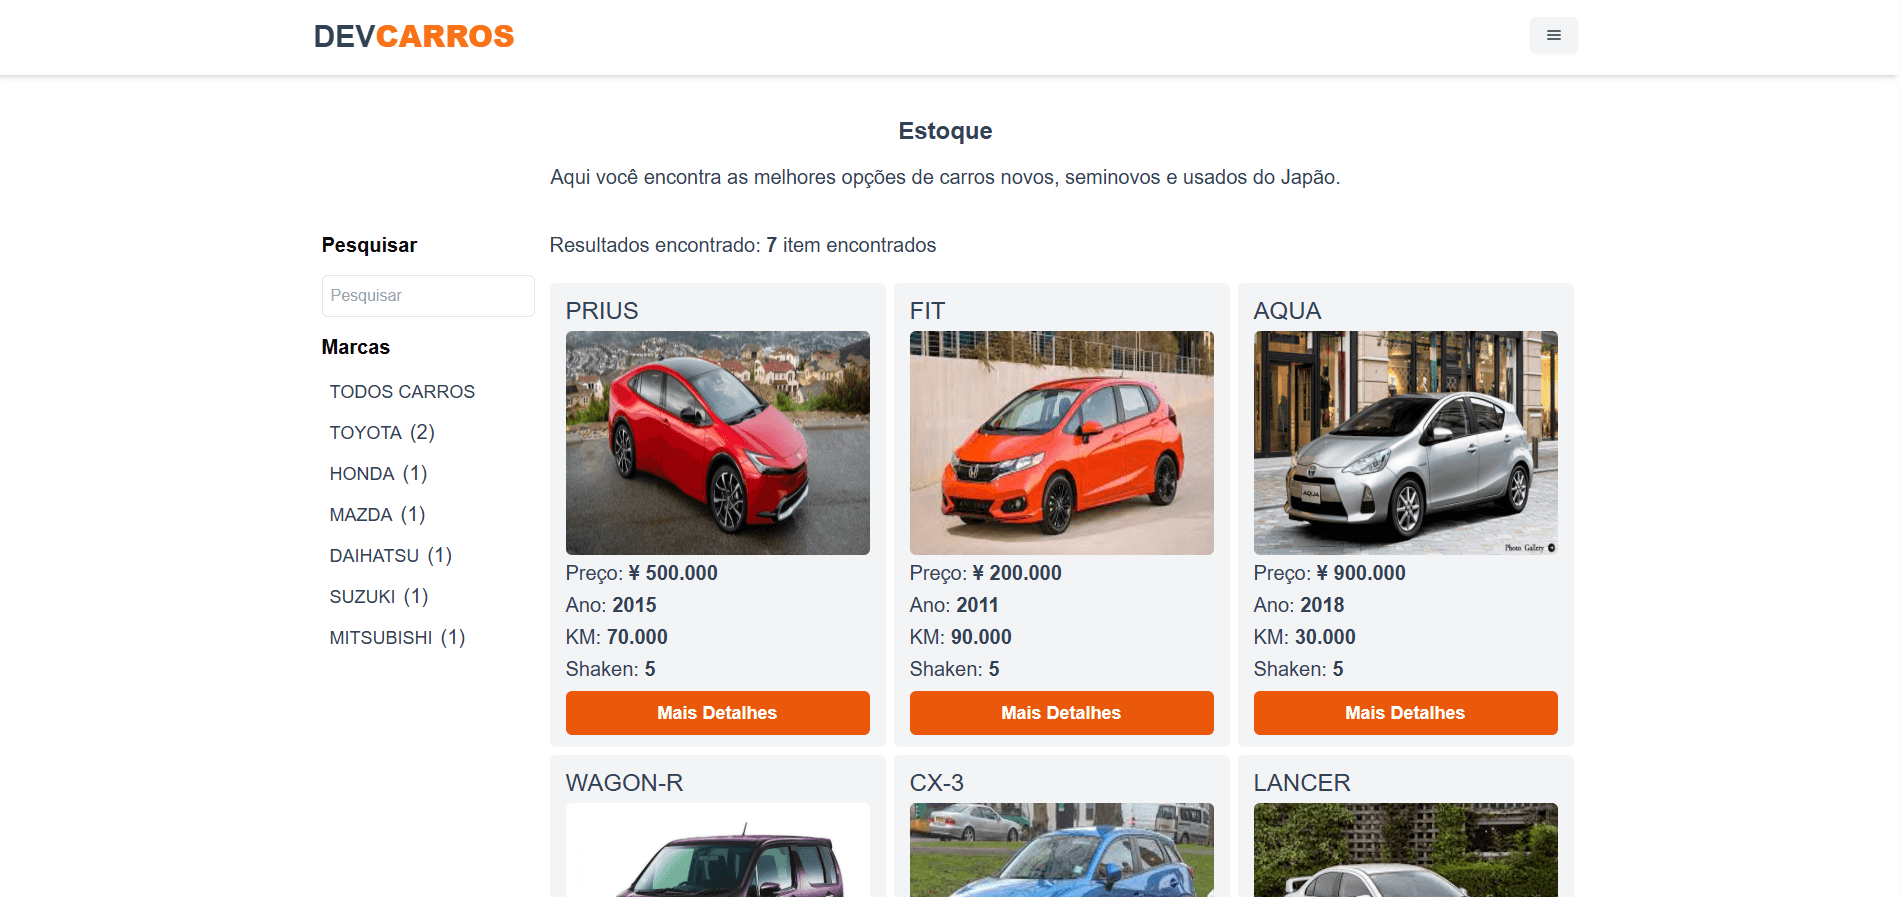
Task: Click the red Prius photo
Action: click(x=717, y=443)
